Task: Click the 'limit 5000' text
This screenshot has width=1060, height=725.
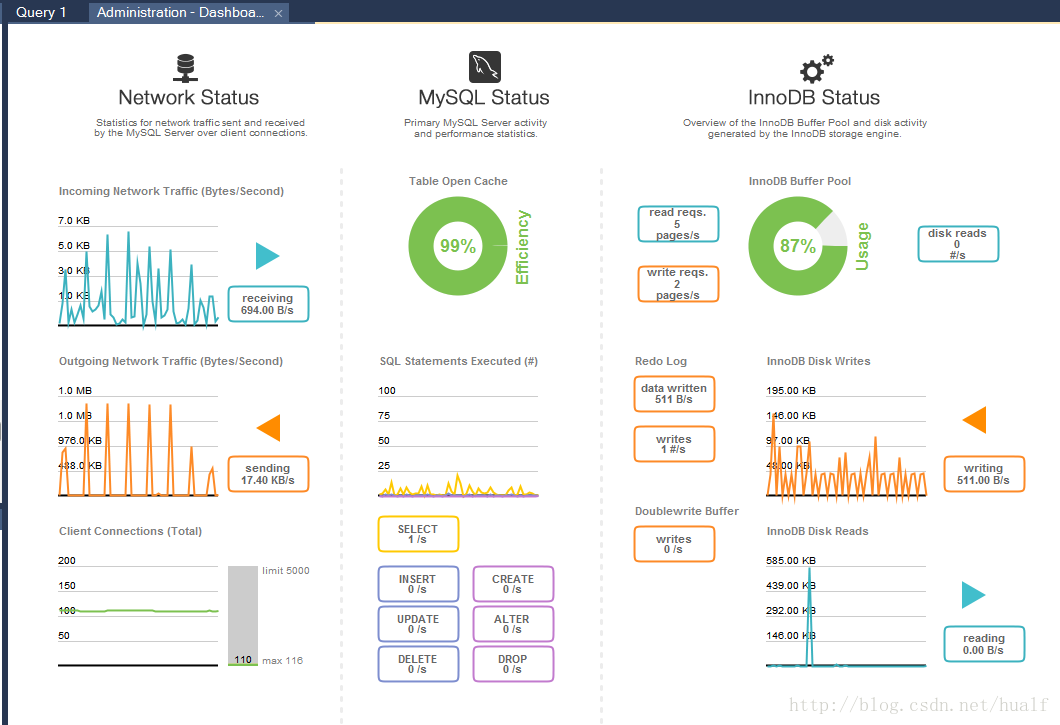Action: [x=286, y=571]
